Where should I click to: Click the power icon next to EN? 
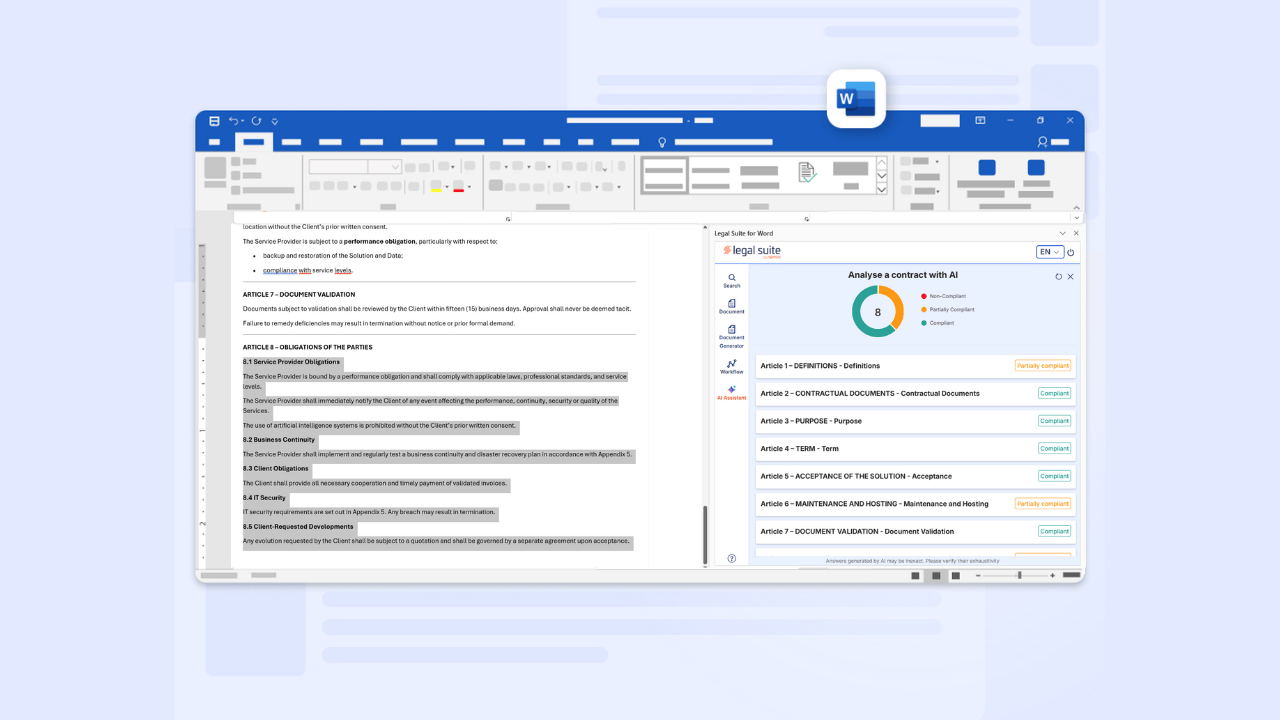pyautogui.click(x=1071, y=253)
